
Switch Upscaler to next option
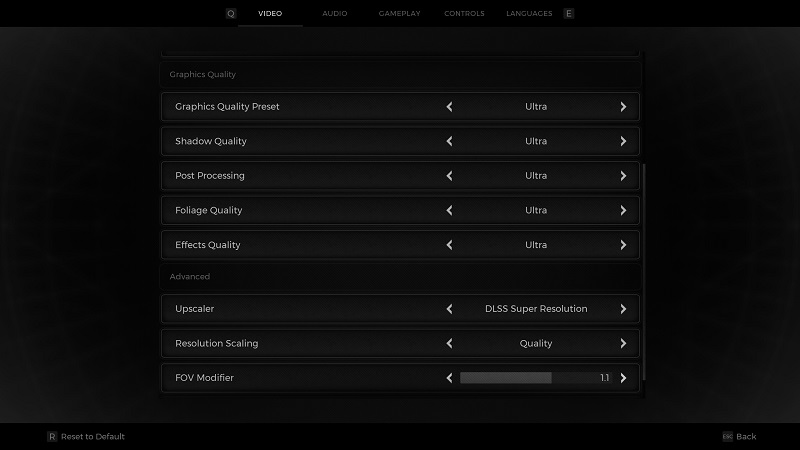point(623,309)
